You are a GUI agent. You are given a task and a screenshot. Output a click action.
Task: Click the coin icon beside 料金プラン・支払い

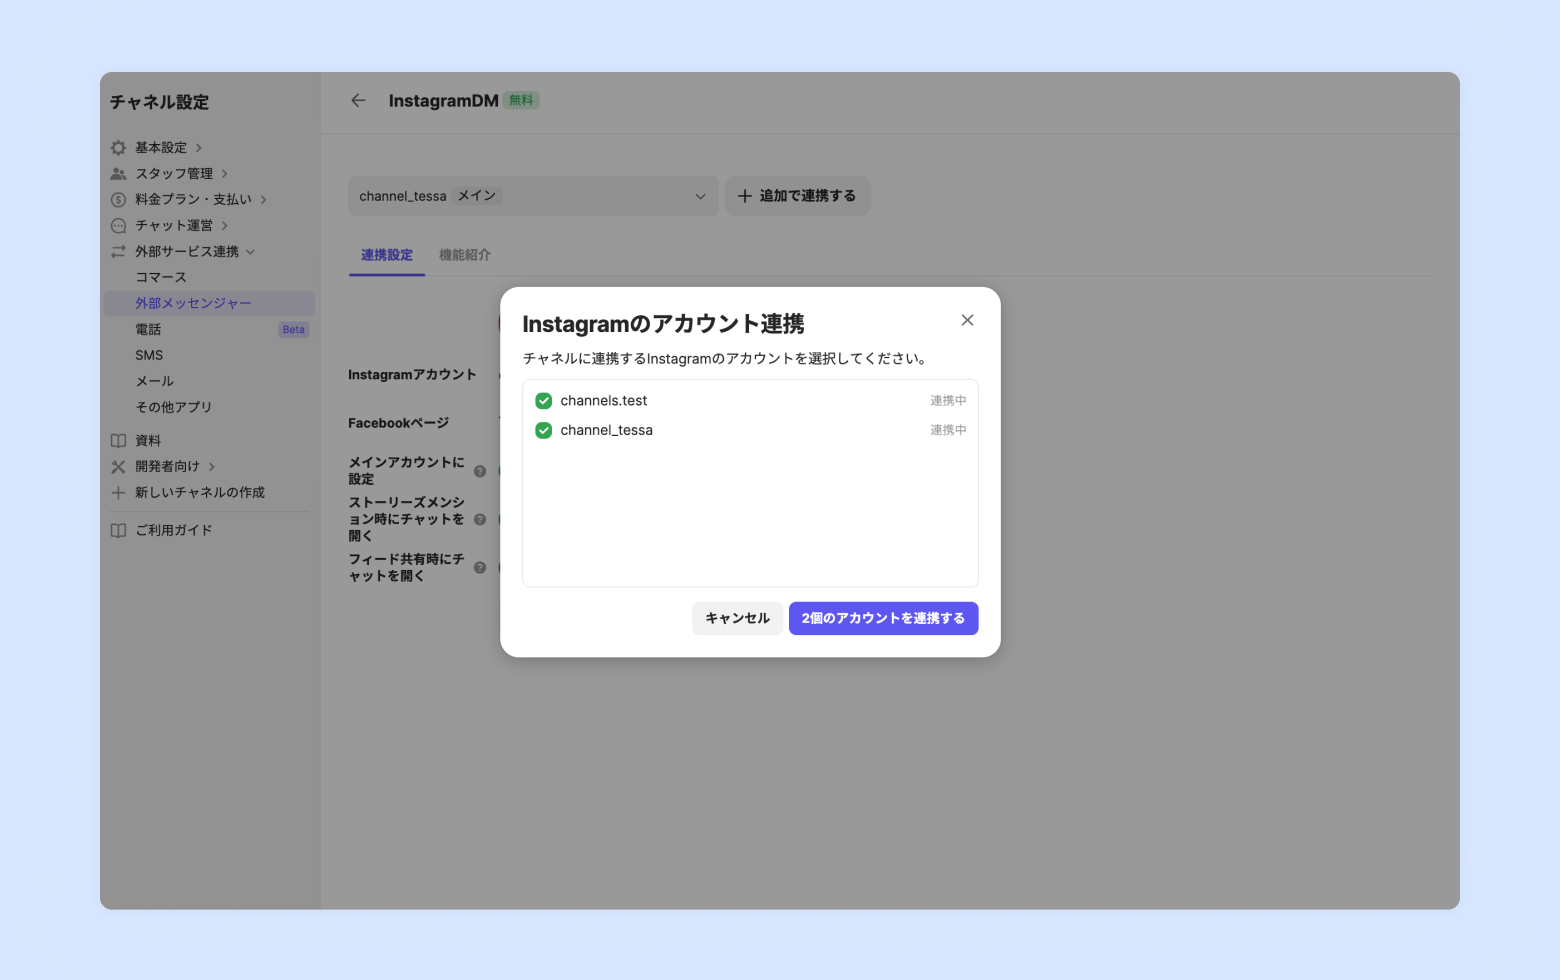point(118,200)
